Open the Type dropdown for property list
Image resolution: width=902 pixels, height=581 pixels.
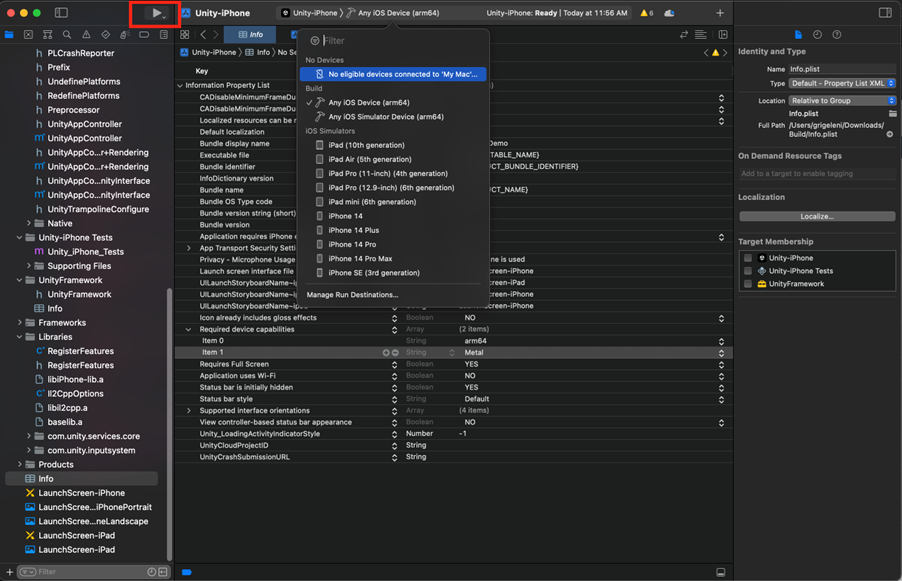(843, 83)
